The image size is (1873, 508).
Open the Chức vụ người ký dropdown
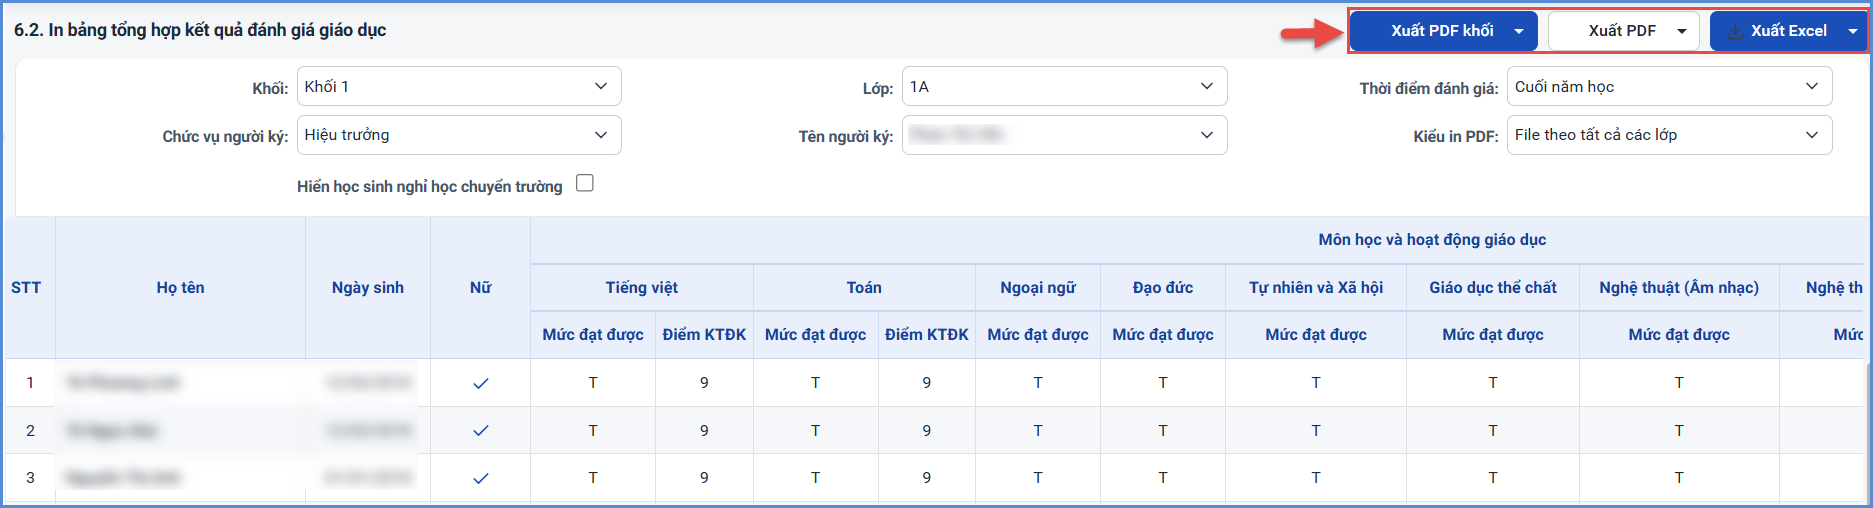pyautogui.click(x=459, y=135)
